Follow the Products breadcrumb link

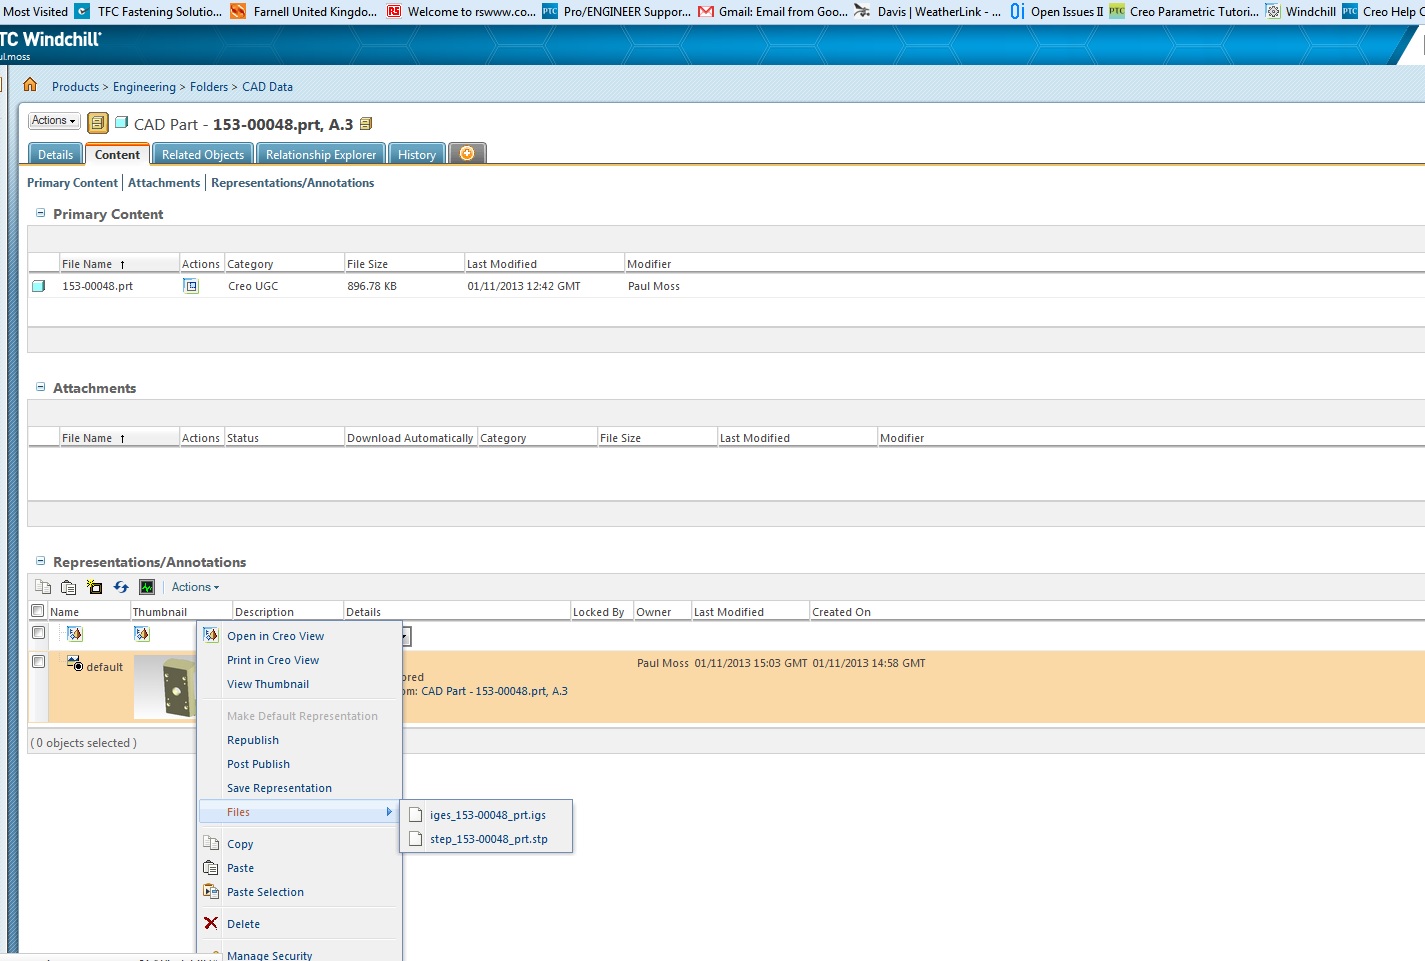(x=75, y=87)
